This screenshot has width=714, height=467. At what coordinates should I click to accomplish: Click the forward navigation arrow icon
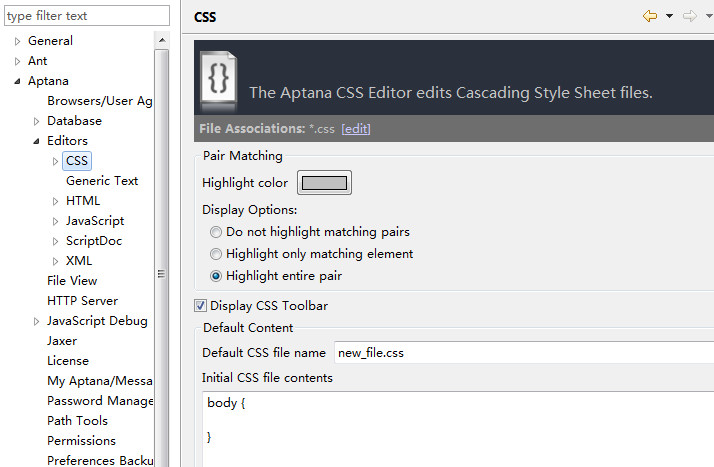[689, 16]
